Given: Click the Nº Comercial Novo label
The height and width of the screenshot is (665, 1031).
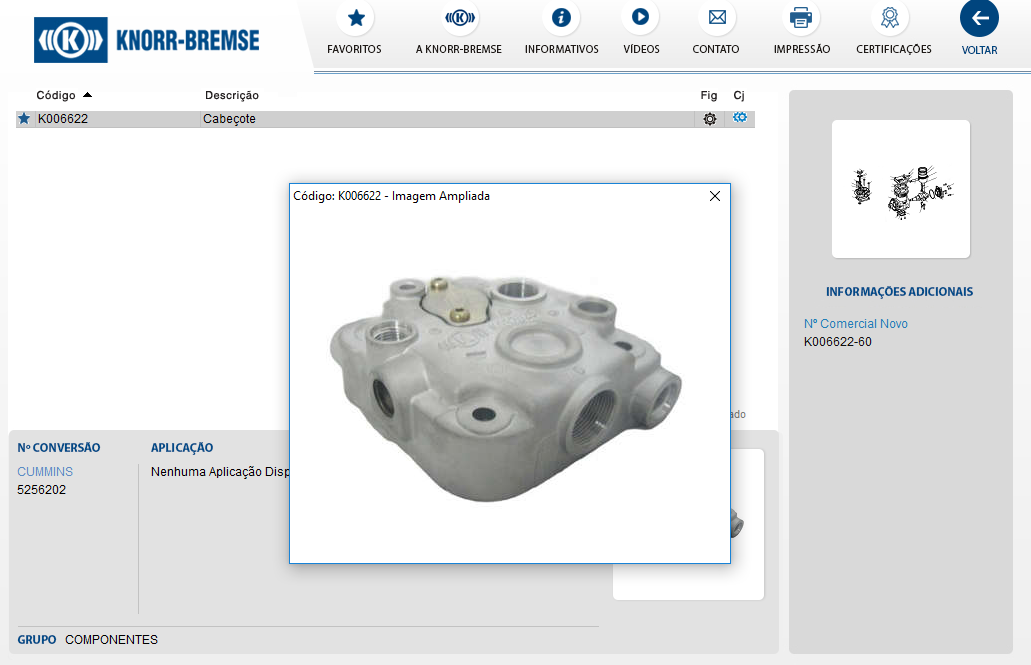Looking at the screenshot, I should tap(855, 324).
